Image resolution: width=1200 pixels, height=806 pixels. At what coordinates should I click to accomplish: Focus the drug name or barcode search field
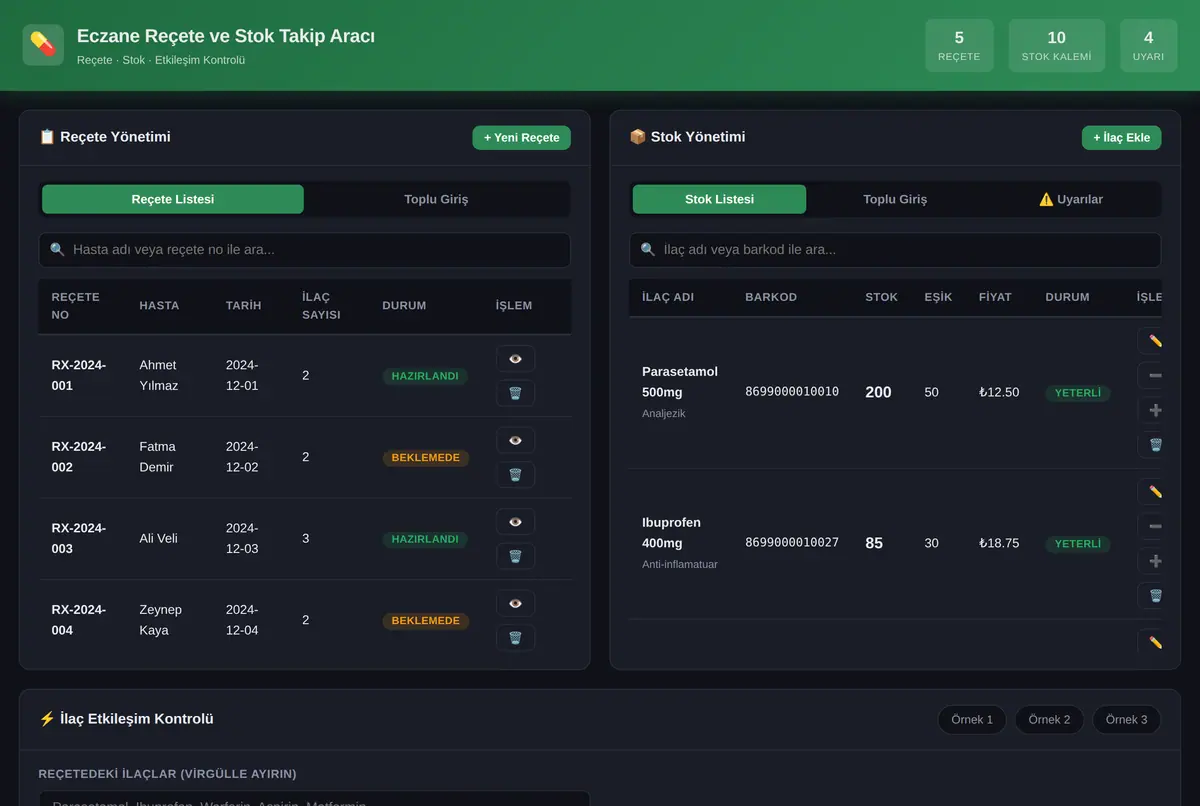pos(895,250)
